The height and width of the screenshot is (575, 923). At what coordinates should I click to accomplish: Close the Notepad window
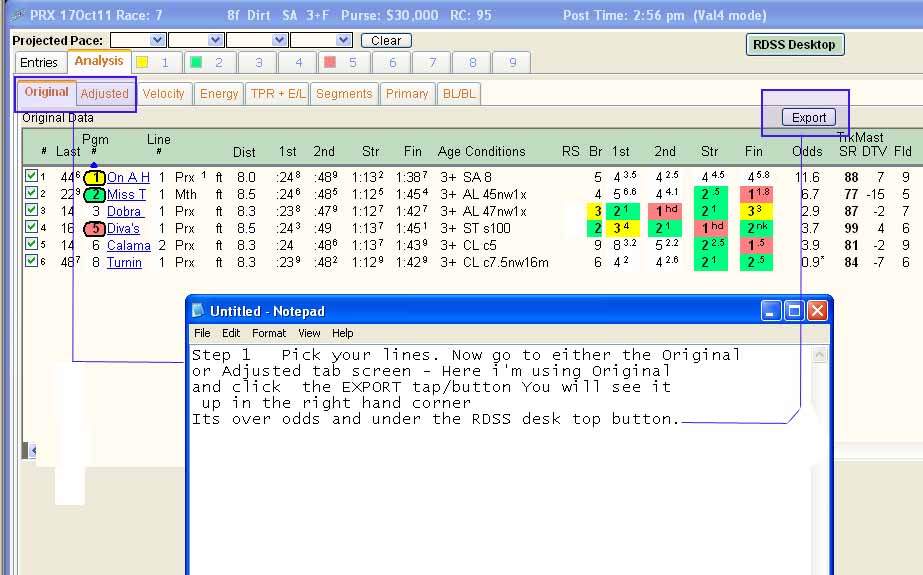[x=817, y=311]
